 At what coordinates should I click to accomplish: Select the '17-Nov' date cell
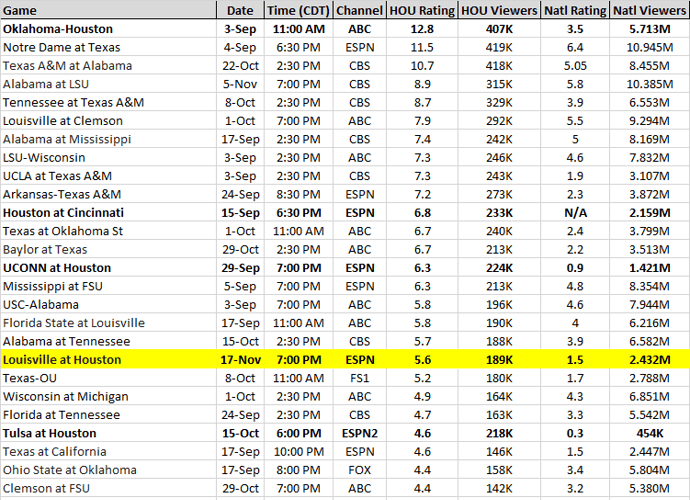(x=240, y=360)
